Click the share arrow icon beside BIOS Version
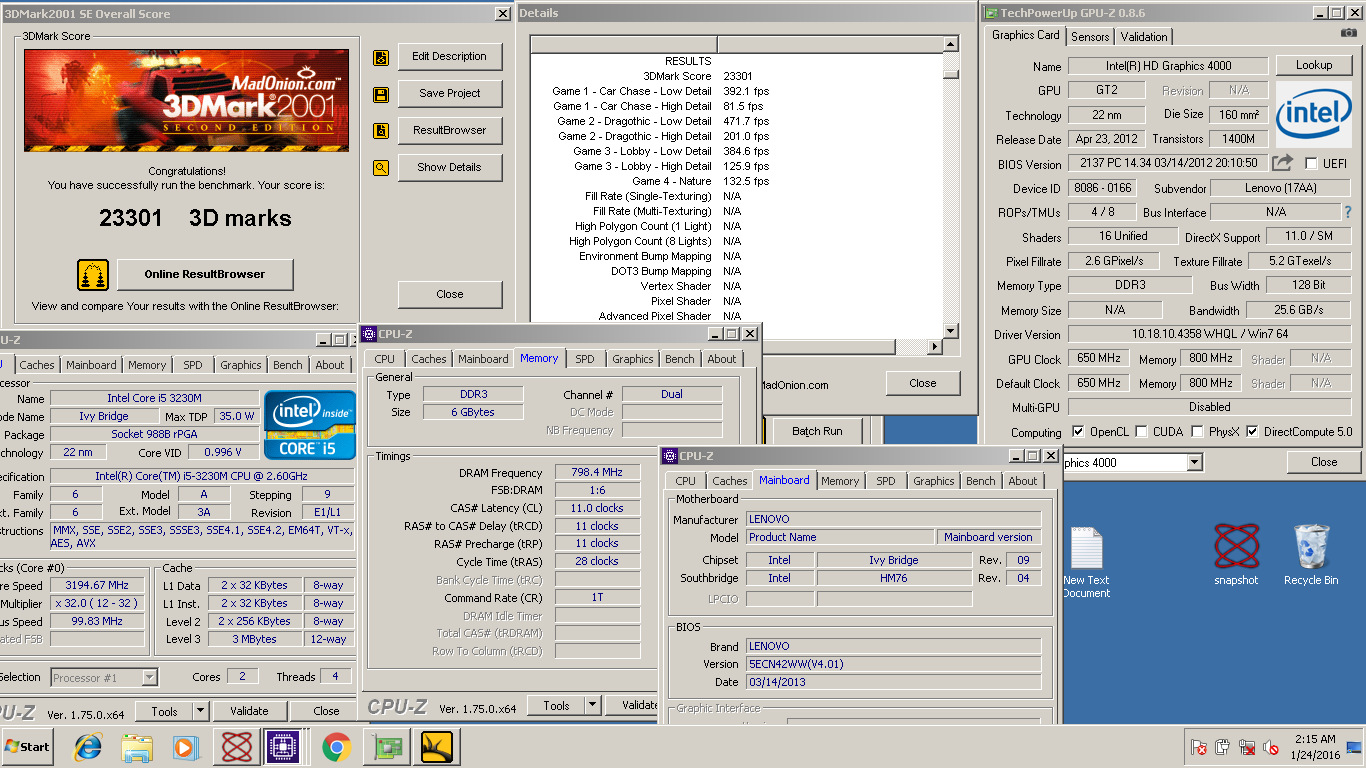 1282,162
